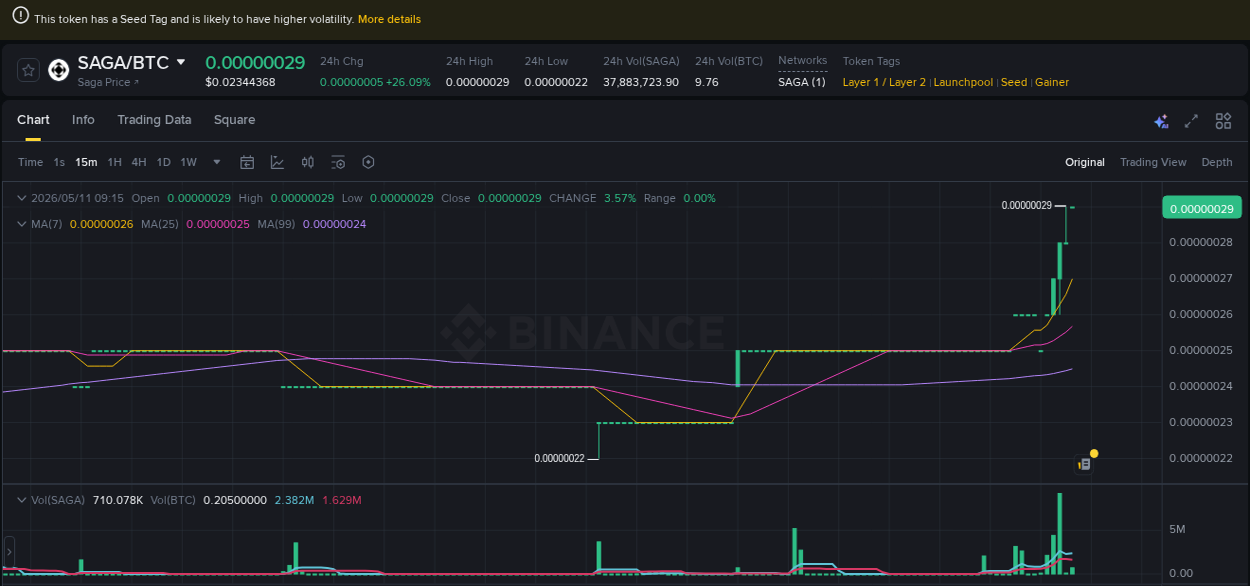
Task: Select the Seed token tag
Action: [1014, 82]
